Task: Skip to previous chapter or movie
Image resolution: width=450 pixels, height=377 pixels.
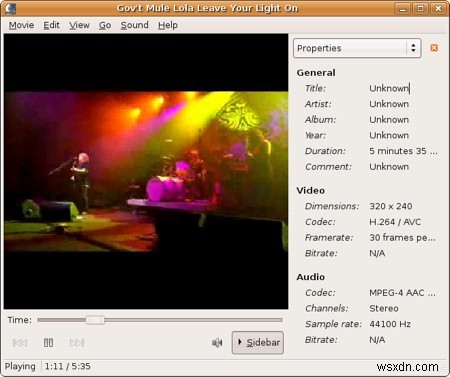Action: click(x=20, y=342)
